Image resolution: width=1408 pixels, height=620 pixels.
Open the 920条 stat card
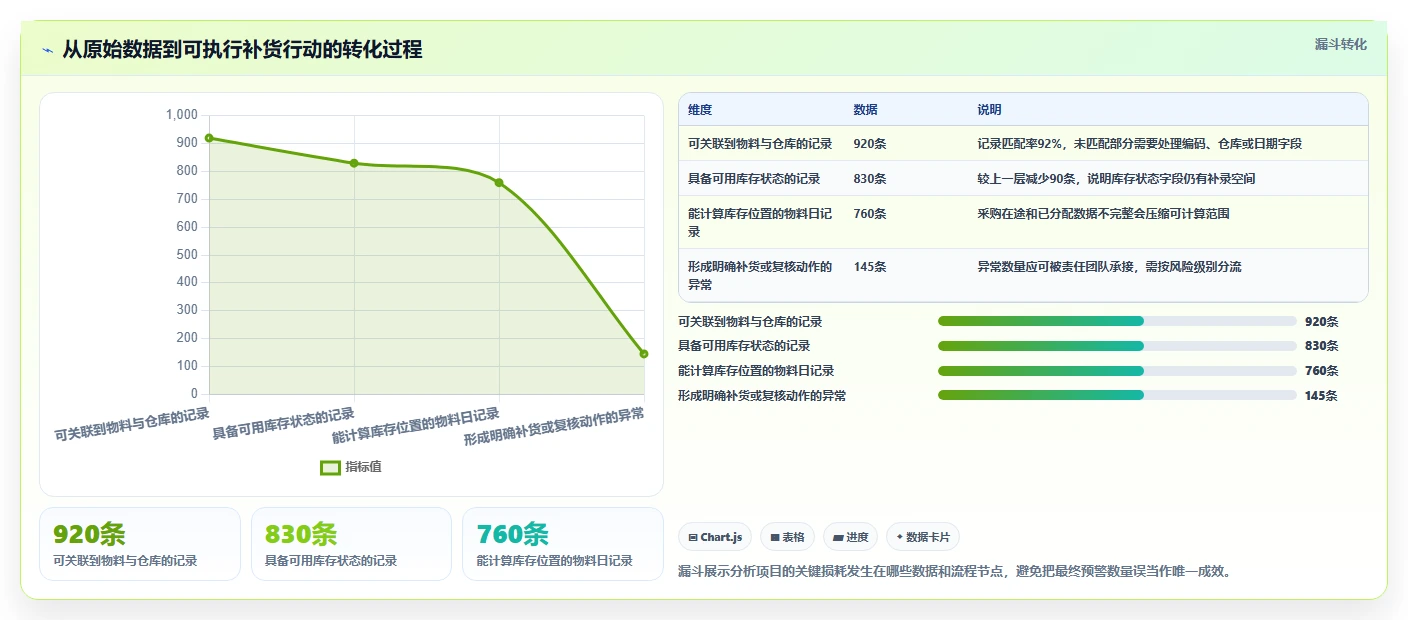click(140, 544)
